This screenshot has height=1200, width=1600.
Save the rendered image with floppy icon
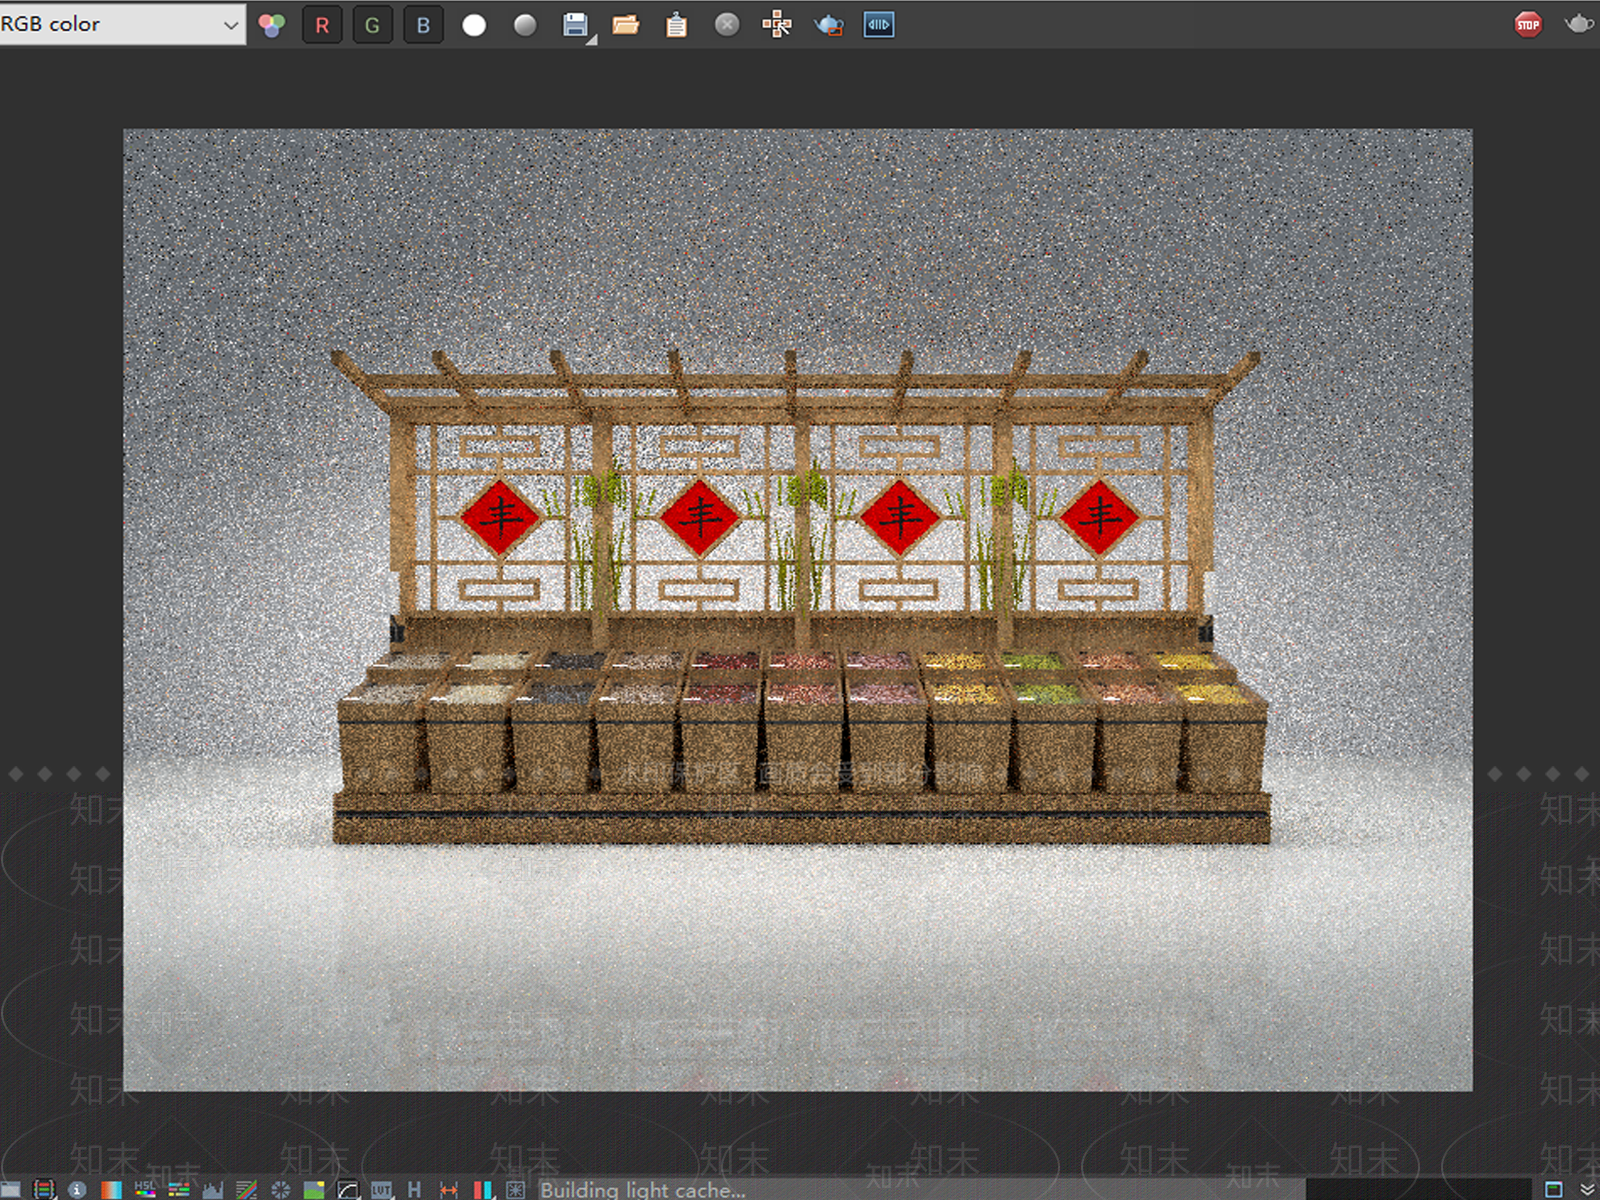coord(576,25)
